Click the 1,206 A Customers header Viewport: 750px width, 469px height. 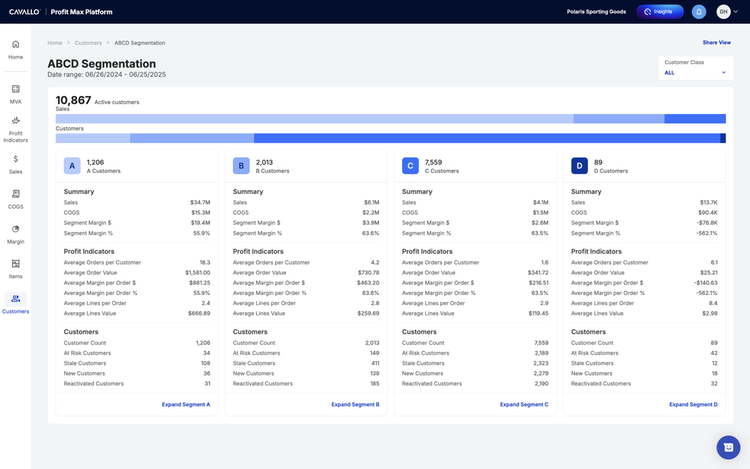point(103,166)
